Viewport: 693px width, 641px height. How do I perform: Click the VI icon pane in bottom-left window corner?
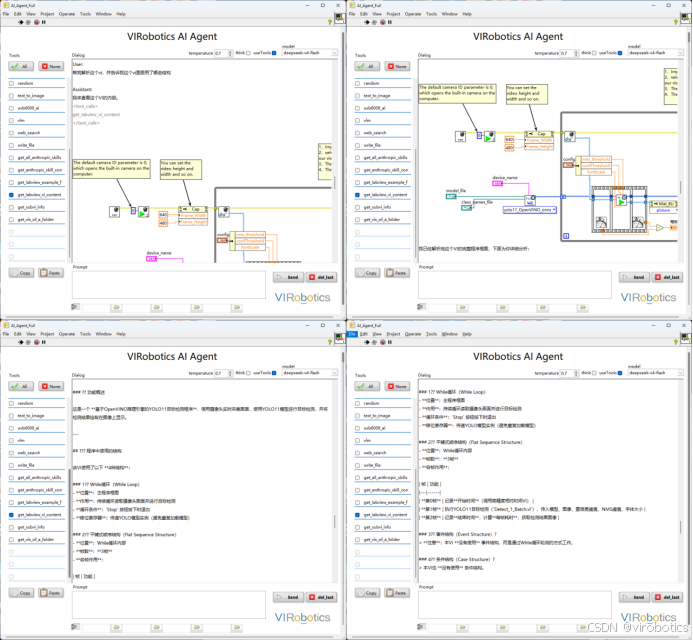(339, 339)
